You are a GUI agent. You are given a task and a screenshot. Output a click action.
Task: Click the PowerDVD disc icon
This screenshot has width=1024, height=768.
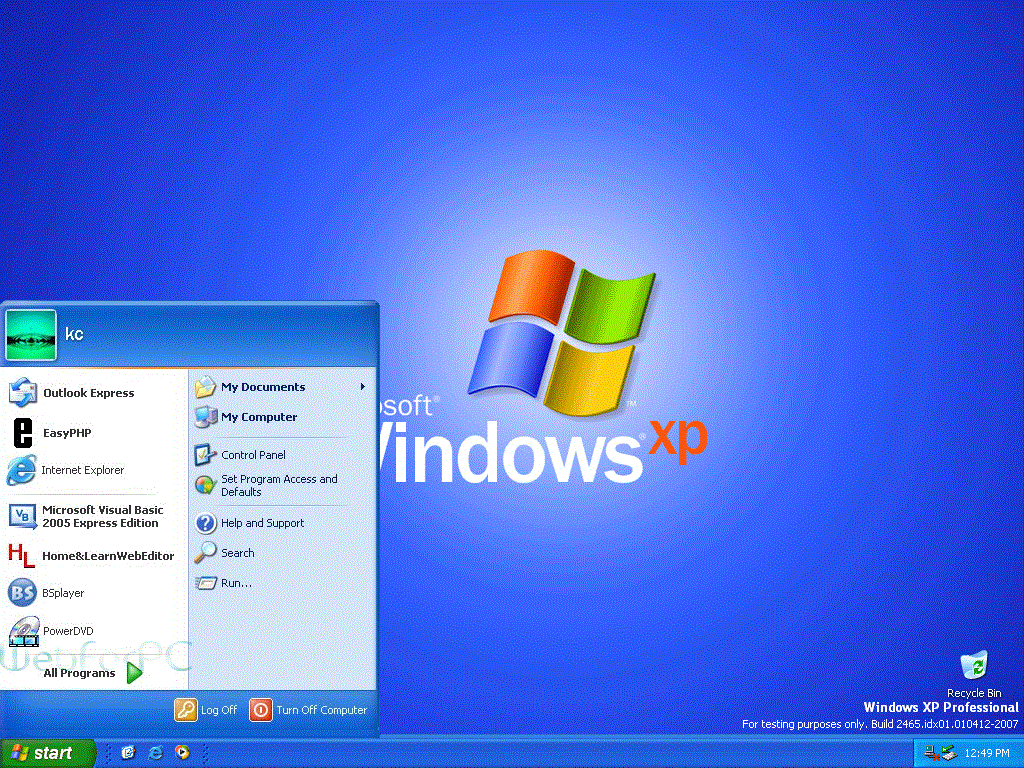coord(24,631)
